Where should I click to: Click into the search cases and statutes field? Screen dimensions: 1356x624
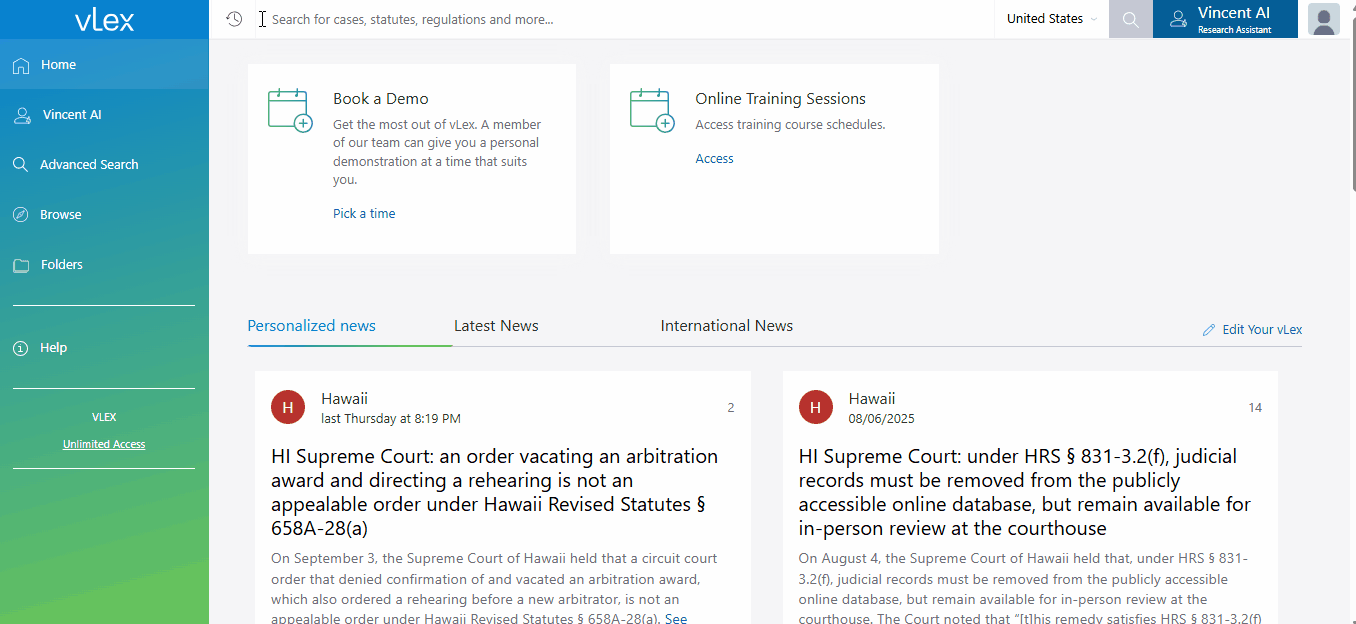(620, 19)
